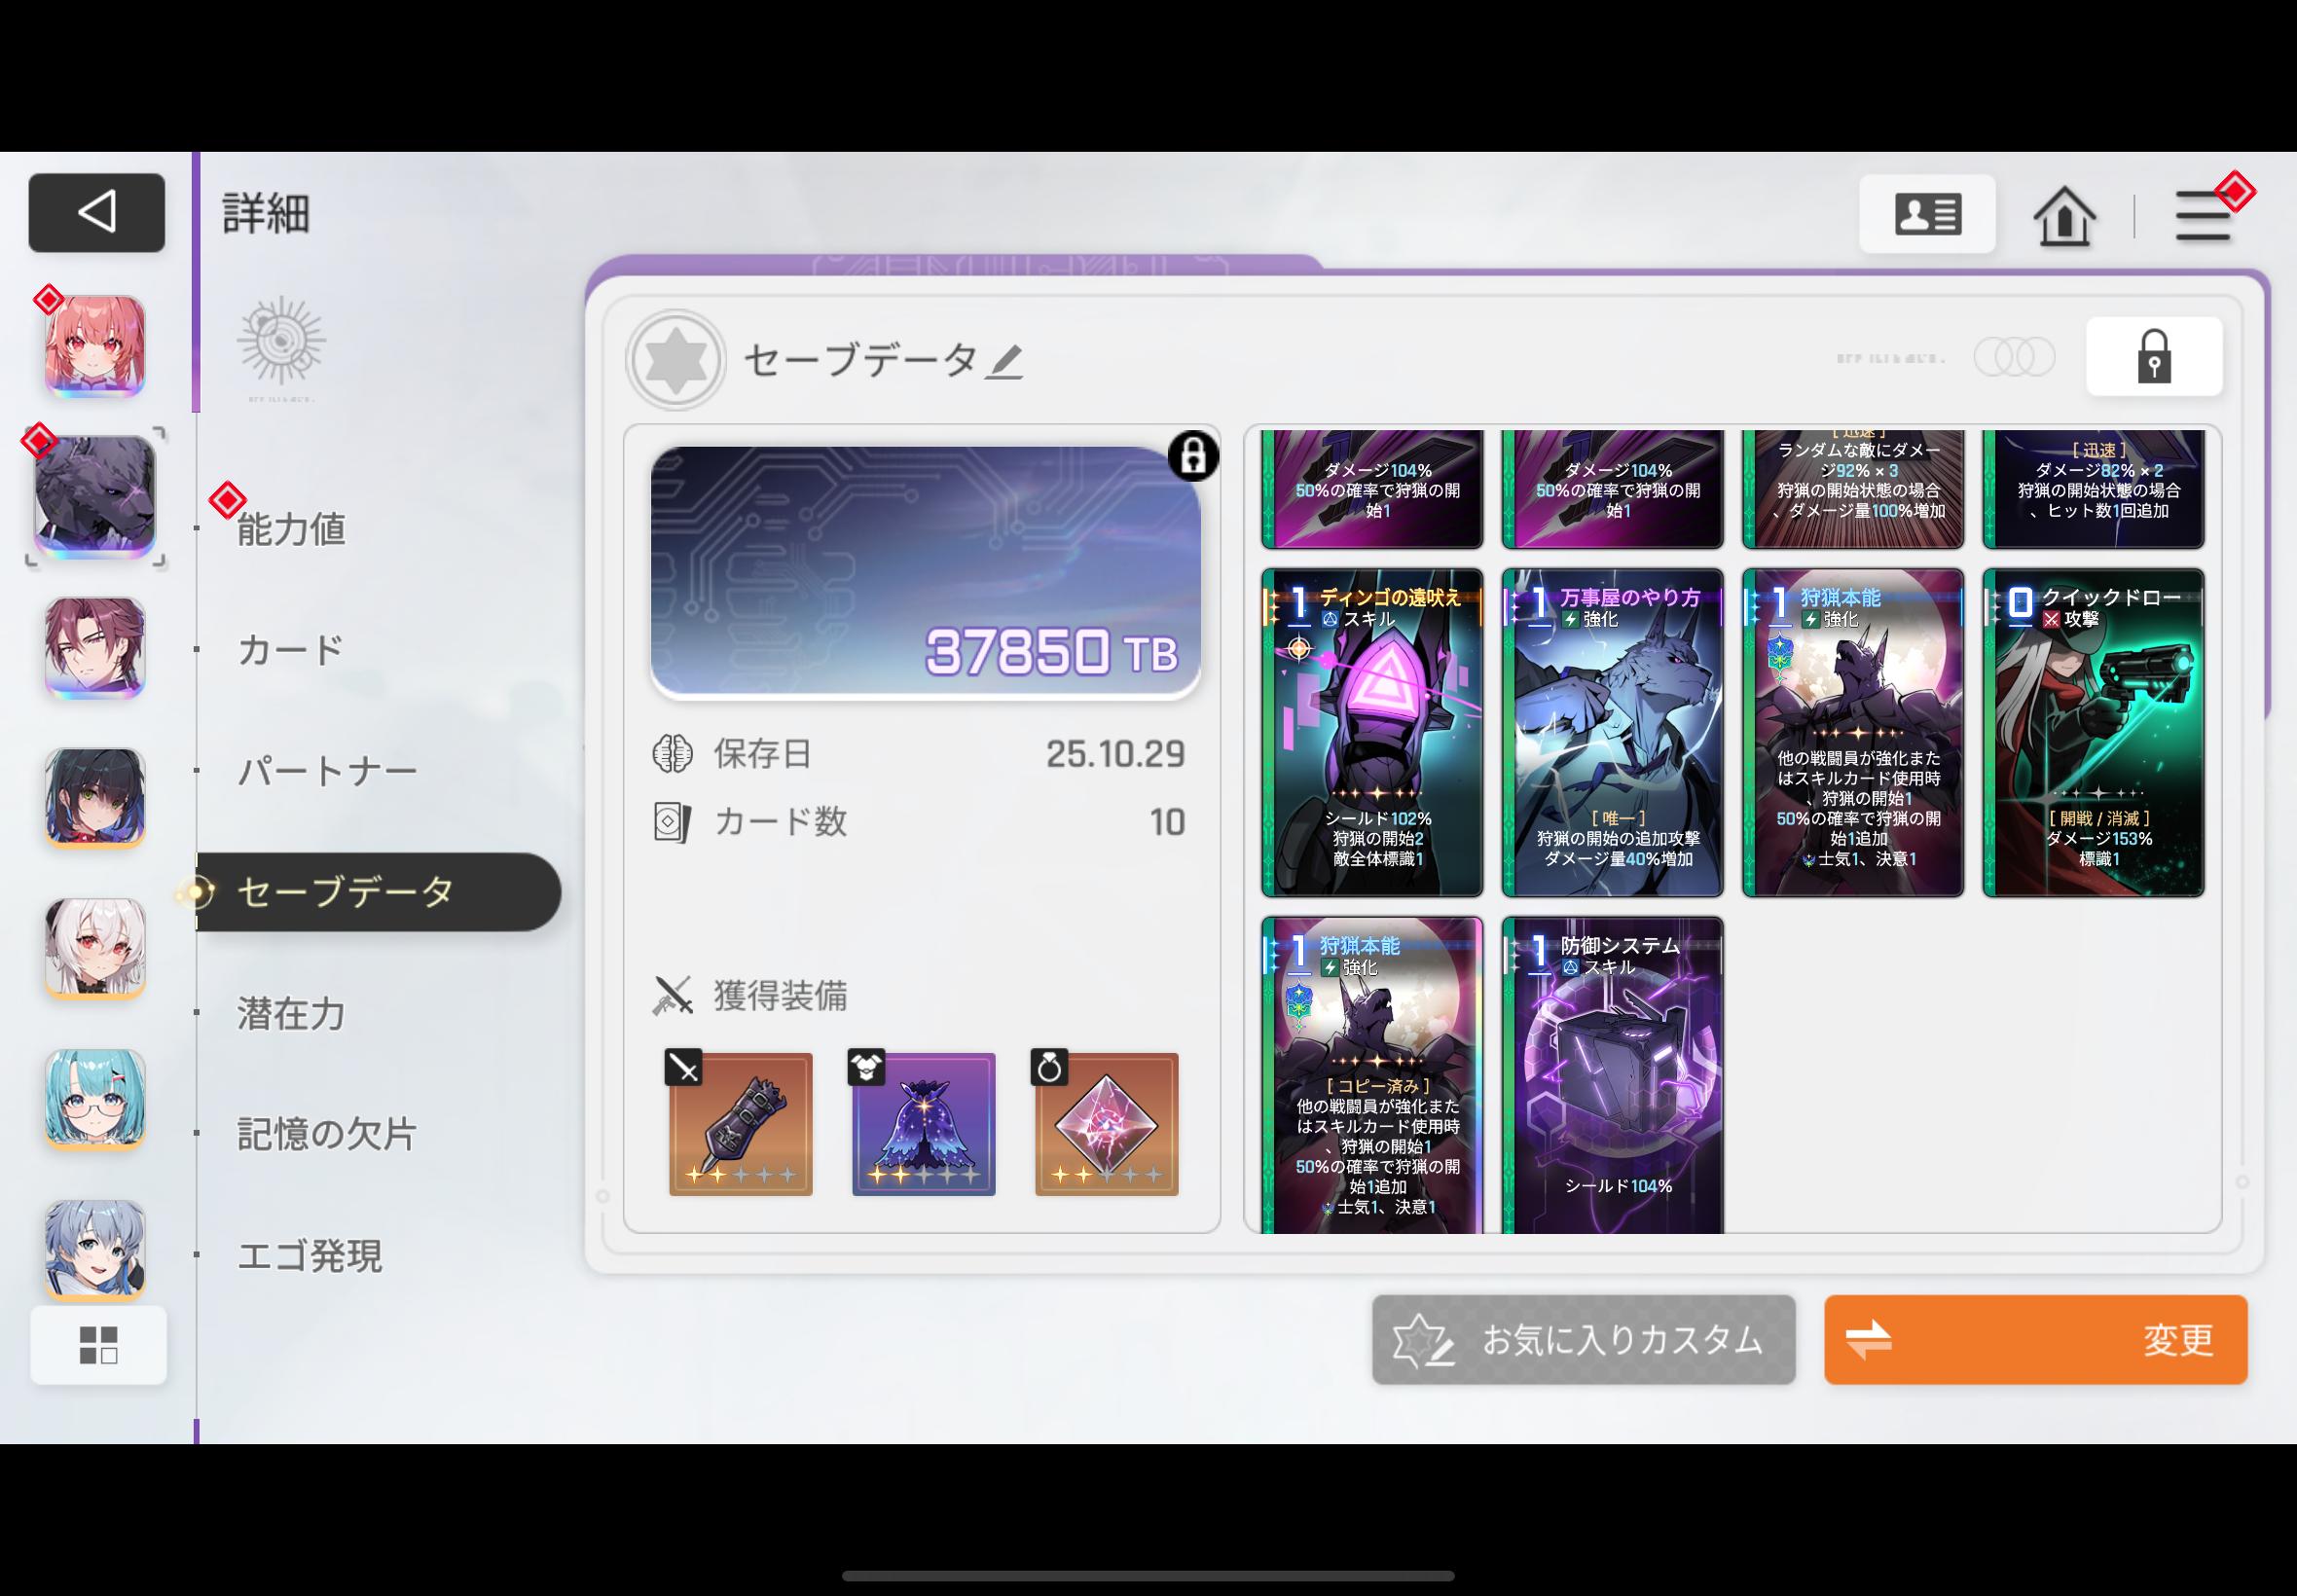
Task: Click the お気に入りカスタム button
Action: 1583,1340
